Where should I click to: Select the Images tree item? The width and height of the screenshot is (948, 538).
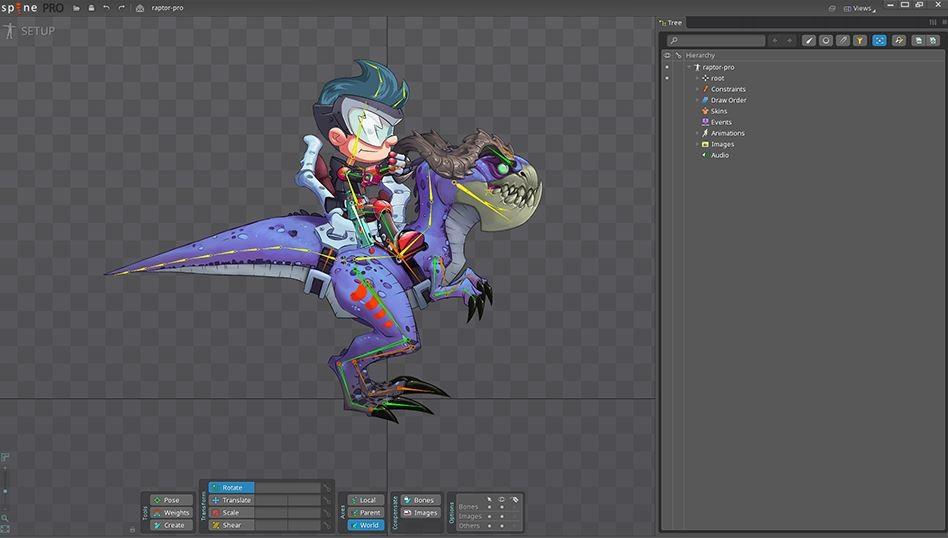(x=722, y=144)
